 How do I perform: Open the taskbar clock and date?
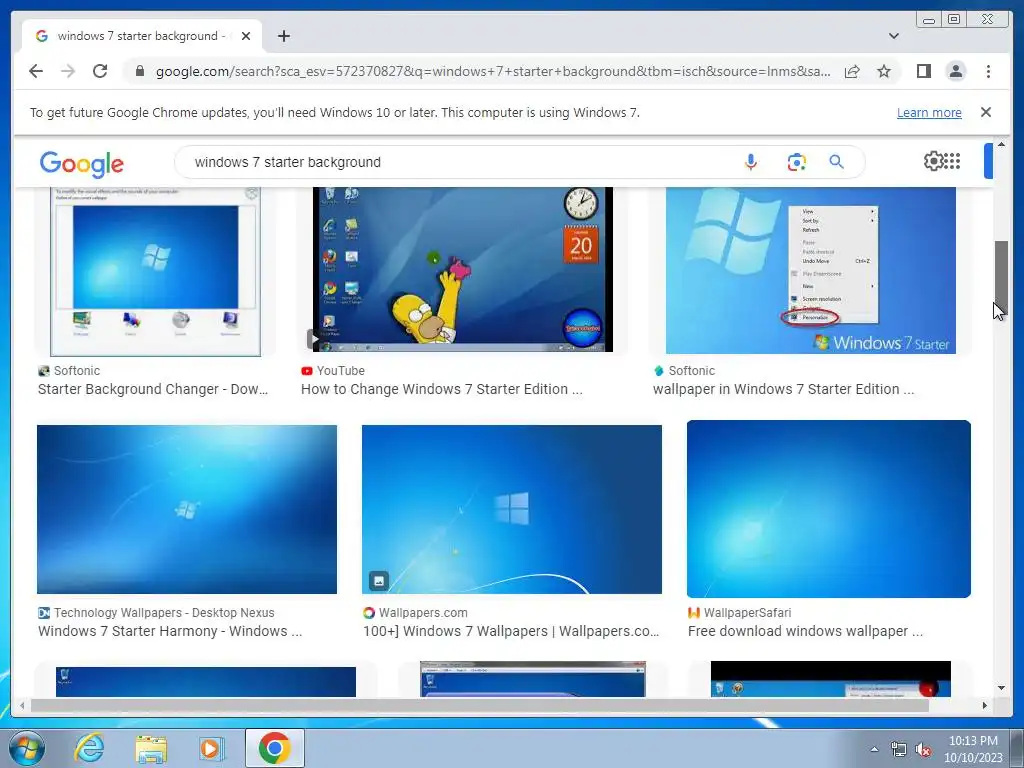pyautogui.click(x=973, y=749)
